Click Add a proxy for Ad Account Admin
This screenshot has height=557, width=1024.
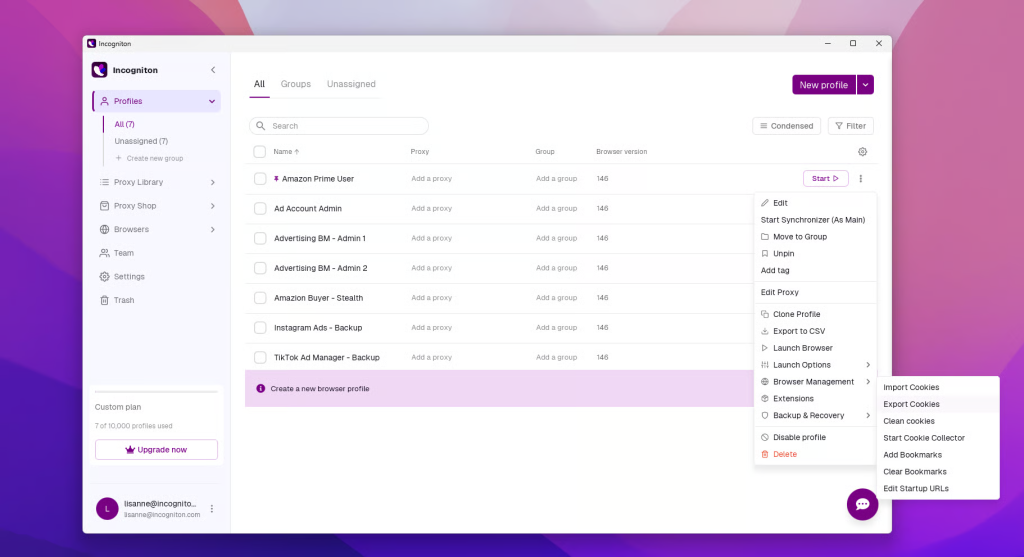click(x=431, y=208)
